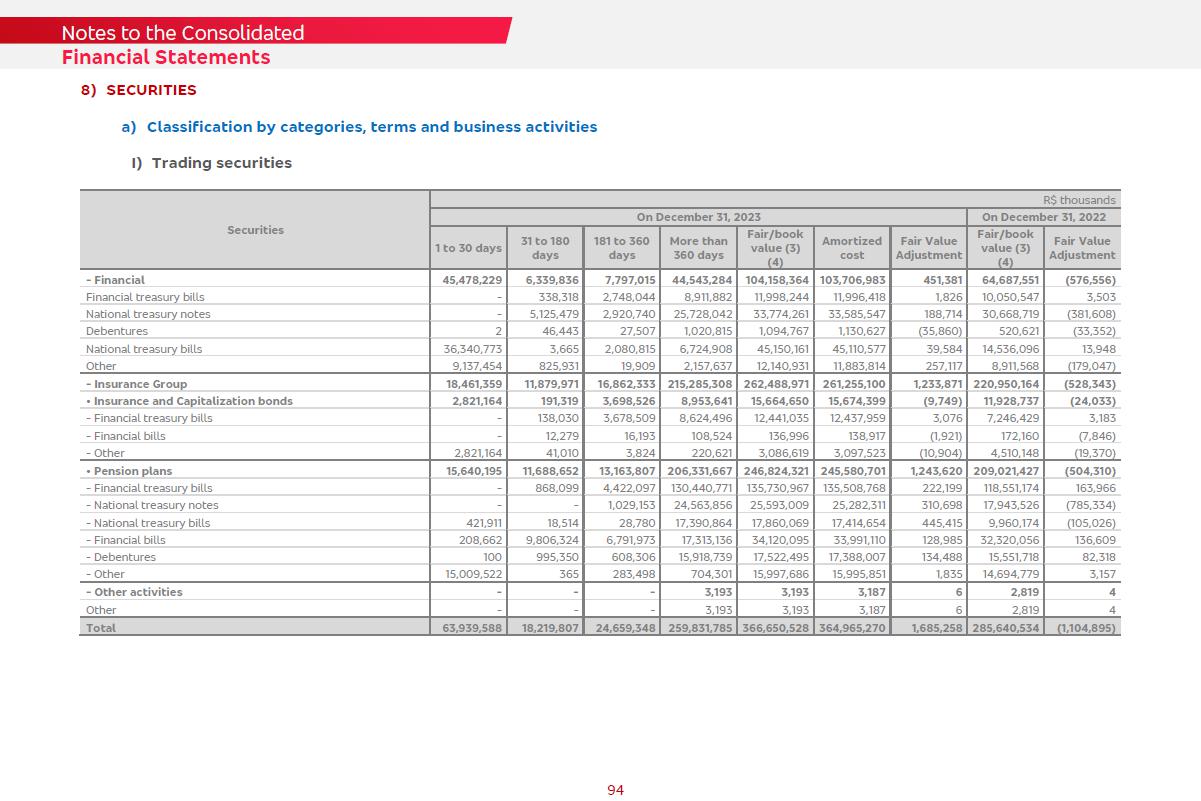Select the 'Amortized cost' column header
Screen dimensions: 1201x801
(851, 248)
